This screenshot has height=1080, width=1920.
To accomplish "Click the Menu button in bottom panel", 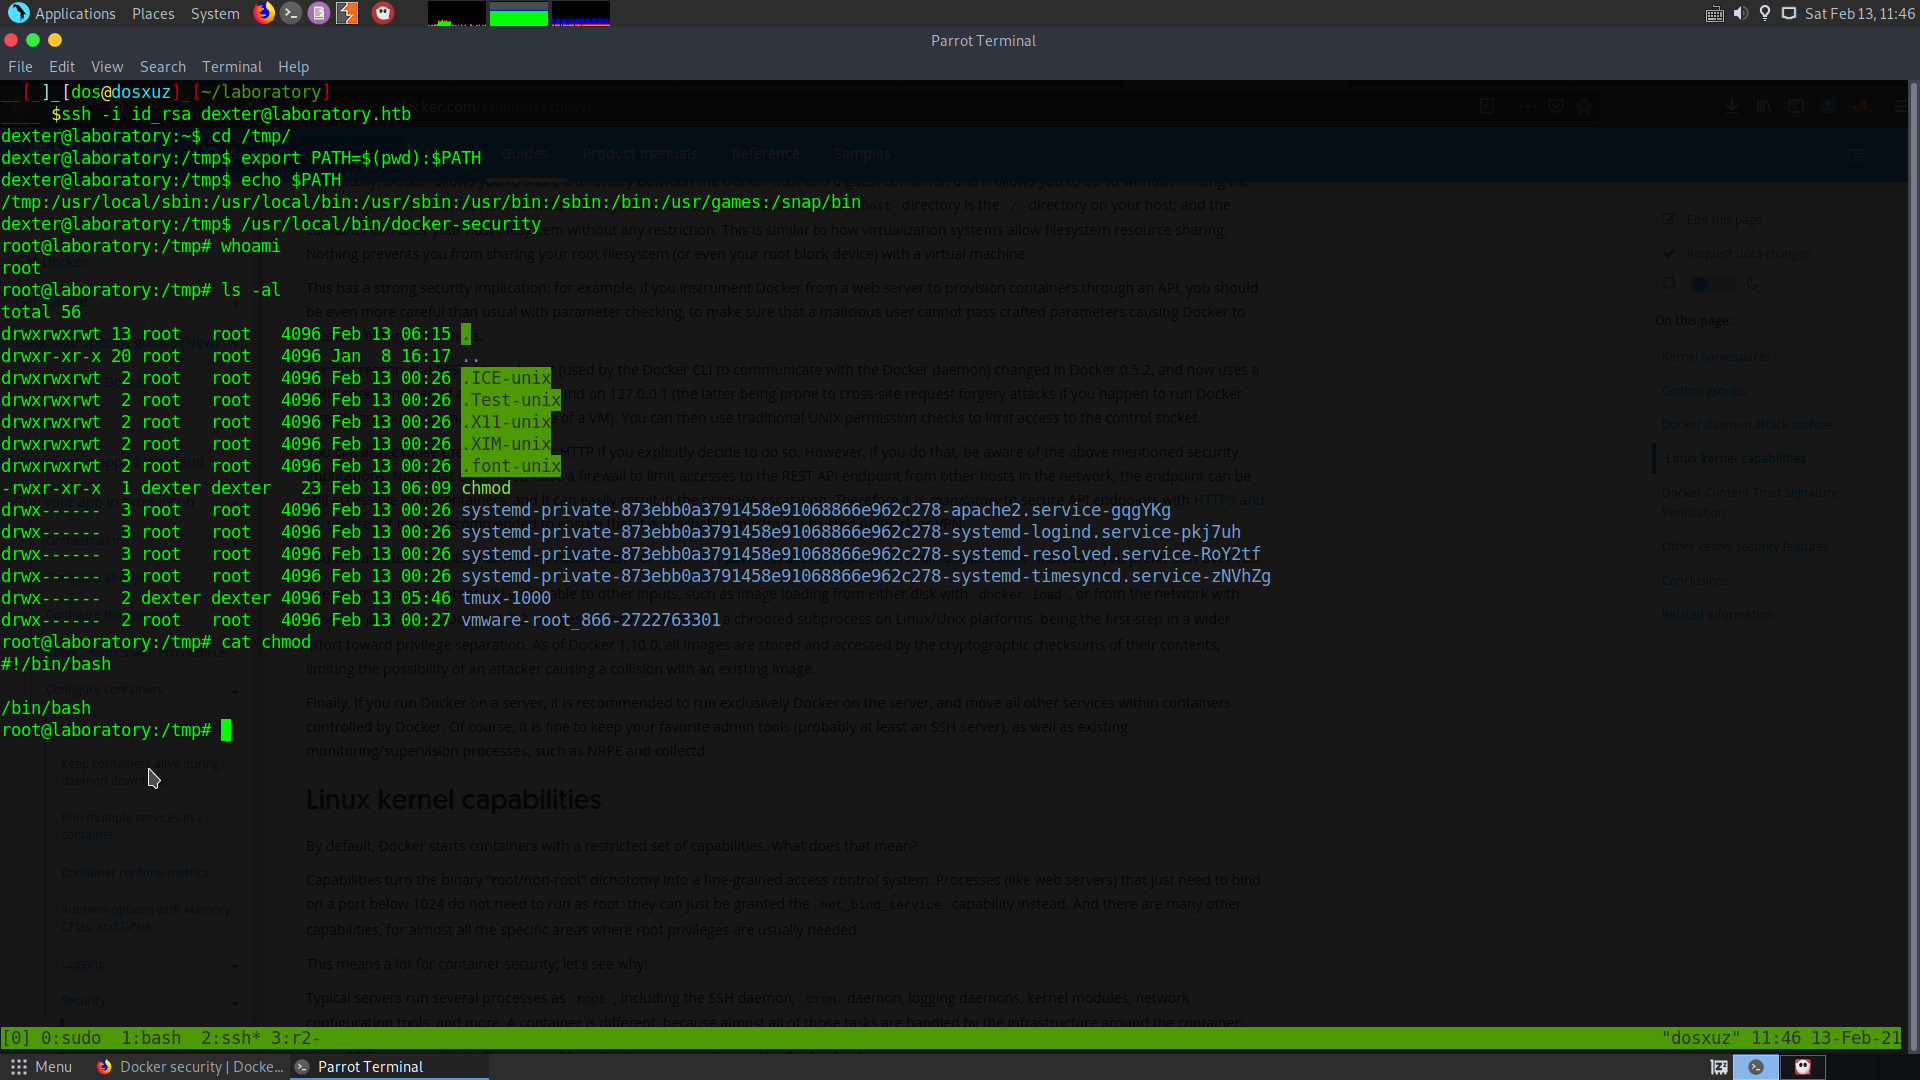I will tap(42, 1067).
